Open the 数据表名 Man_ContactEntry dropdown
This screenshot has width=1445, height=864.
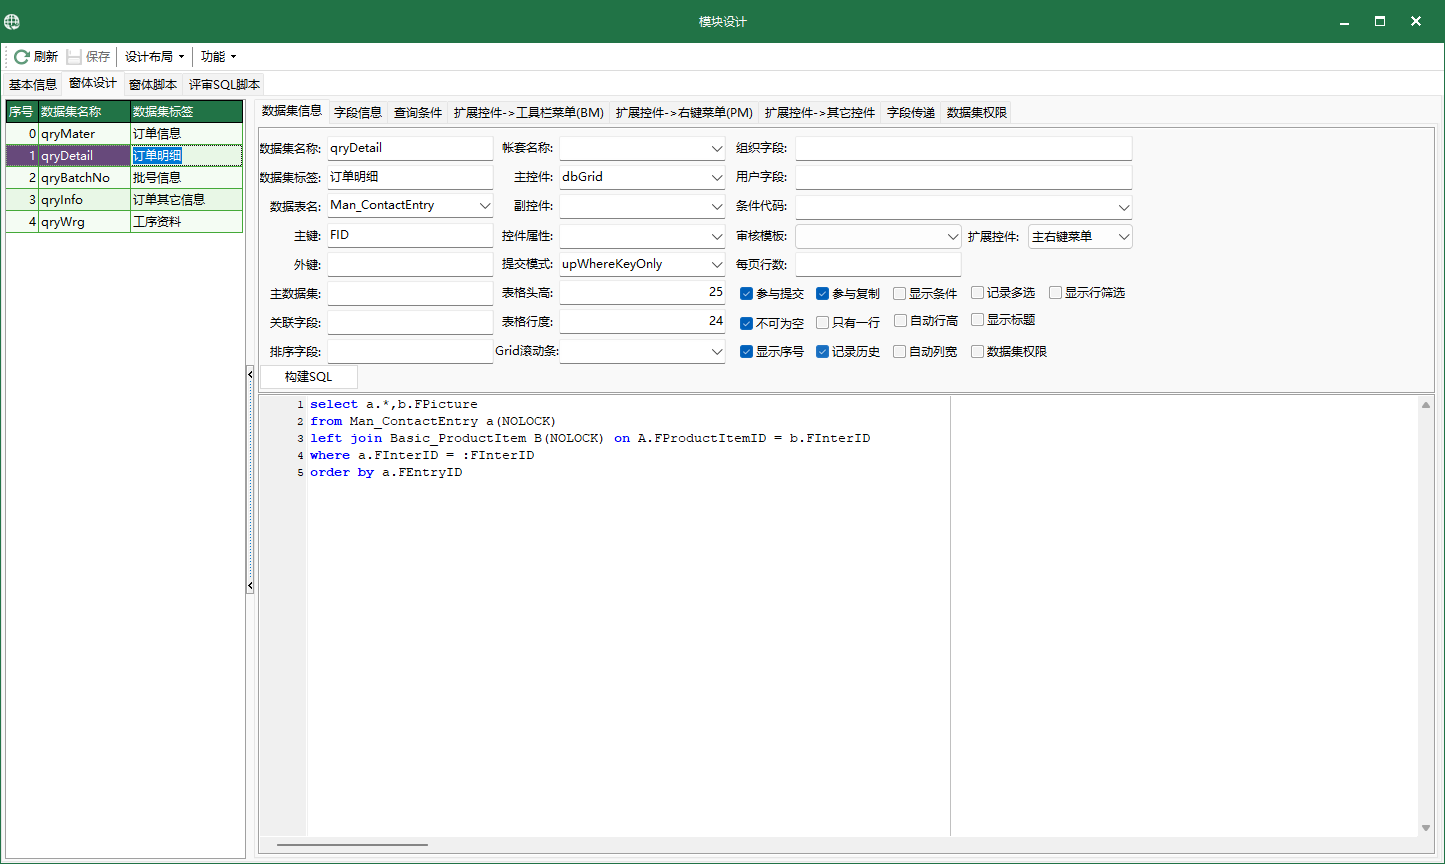tap(485, 206)
